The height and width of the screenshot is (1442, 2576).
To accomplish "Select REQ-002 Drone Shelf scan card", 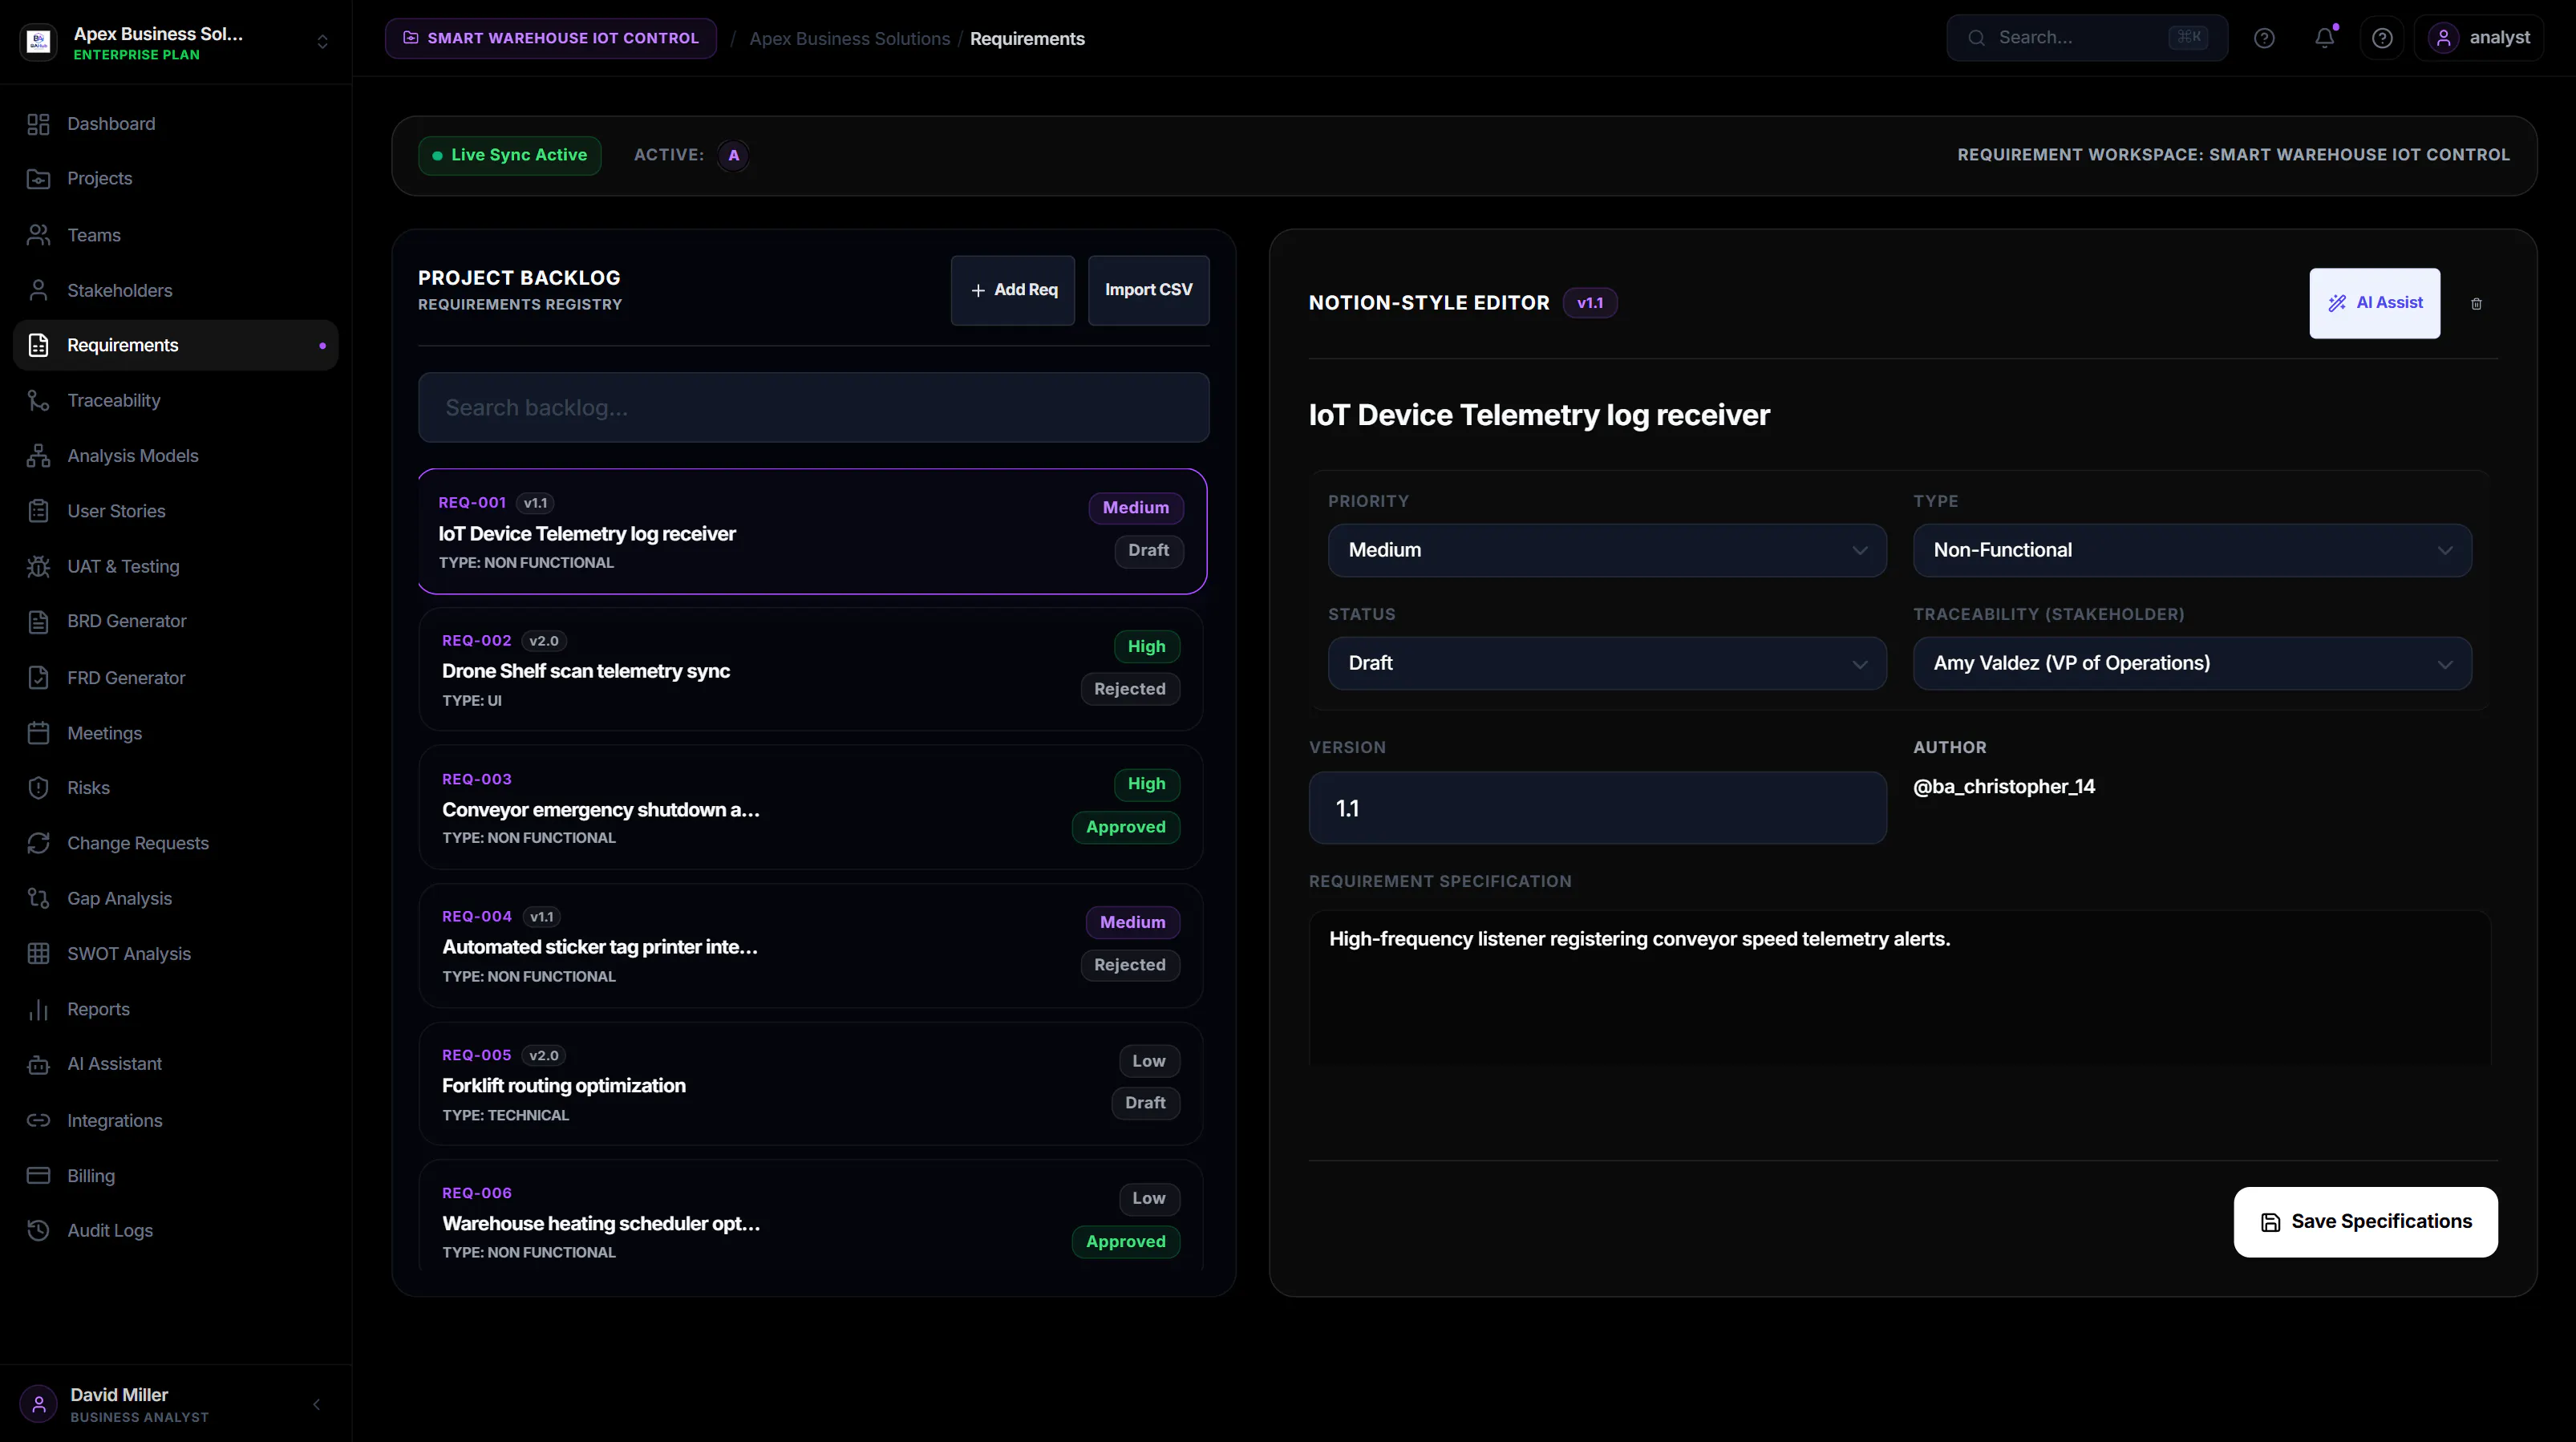I will tap(810, 669).
